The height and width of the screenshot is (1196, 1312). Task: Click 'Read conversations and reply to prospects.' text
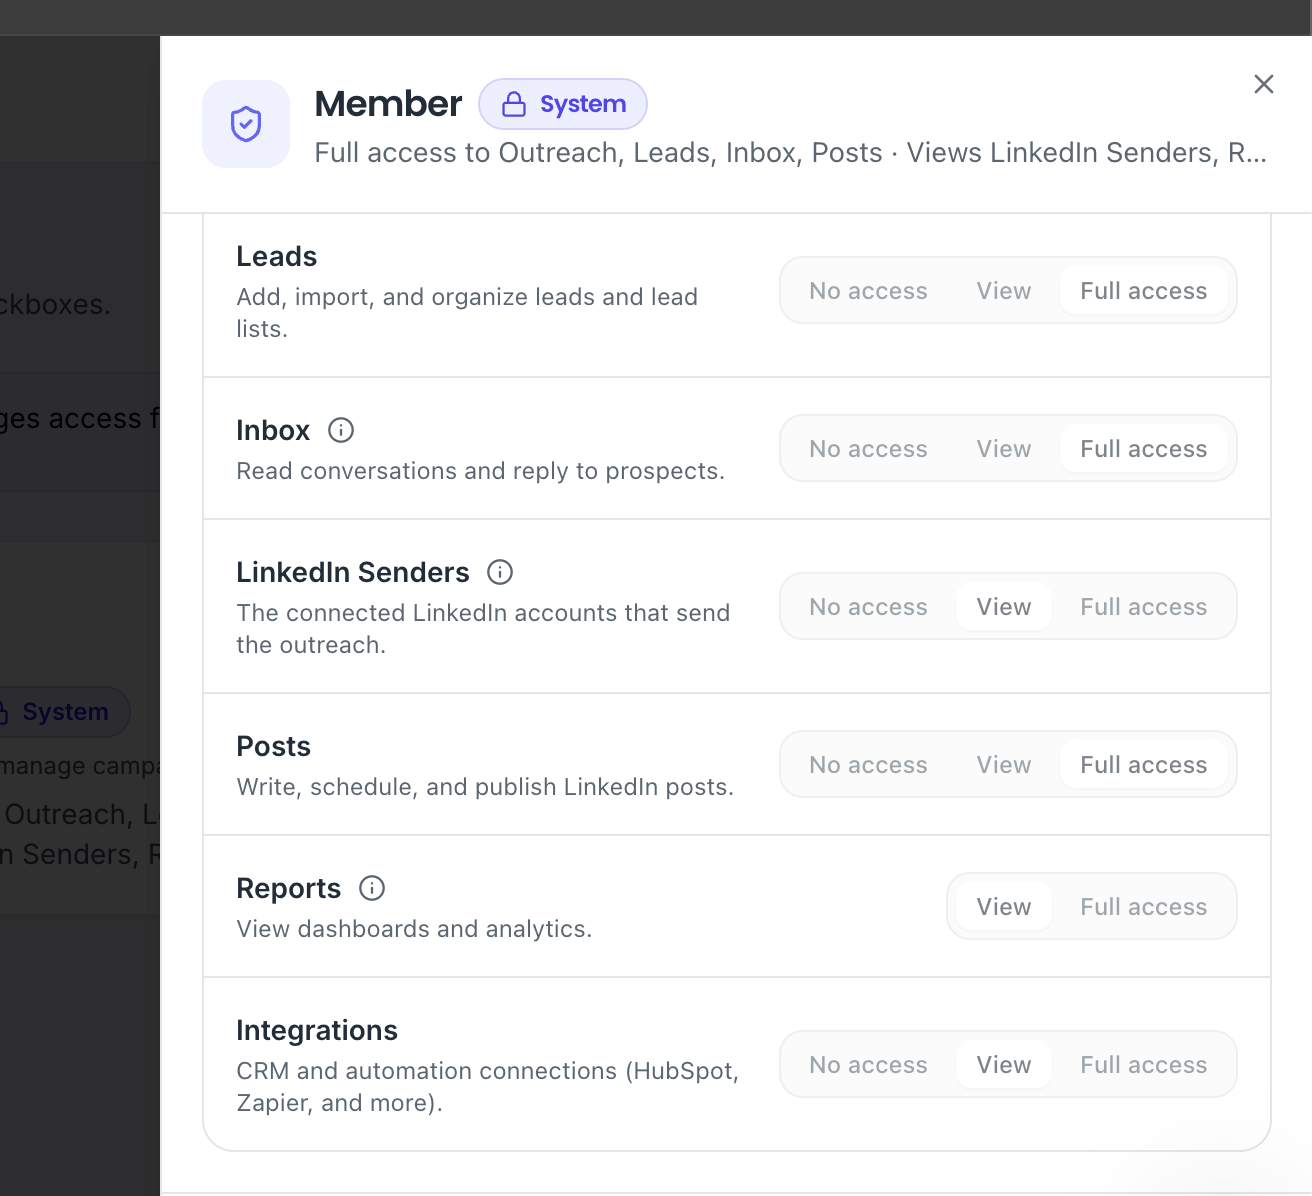pyautogui.click(x=481, y=471)
